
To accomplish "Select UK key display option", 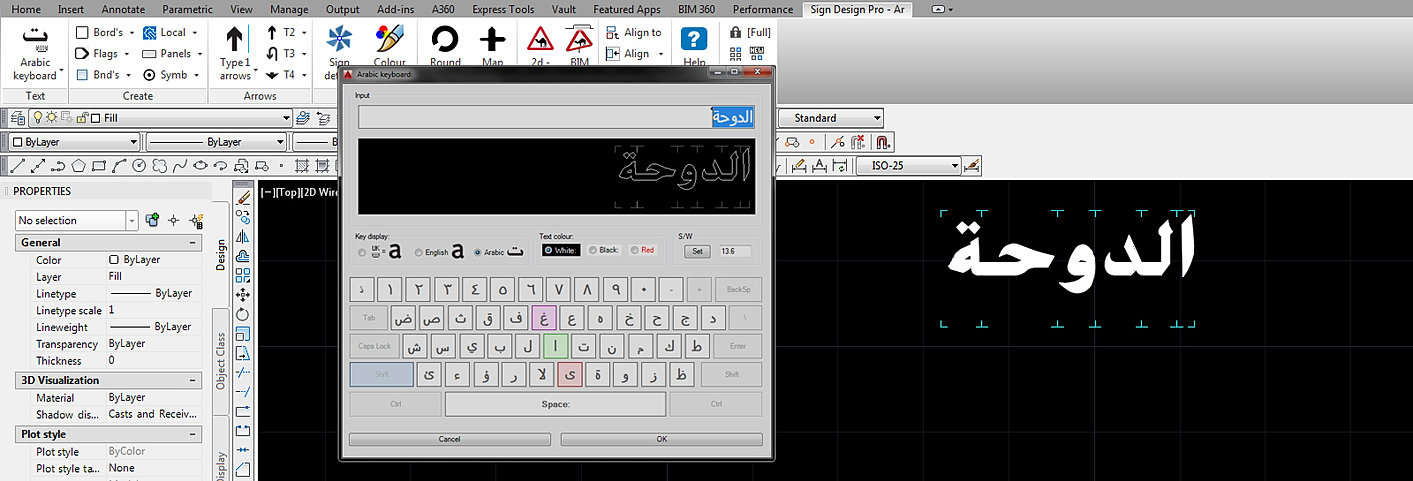I will pyautogui.click(x=362, y=253).
